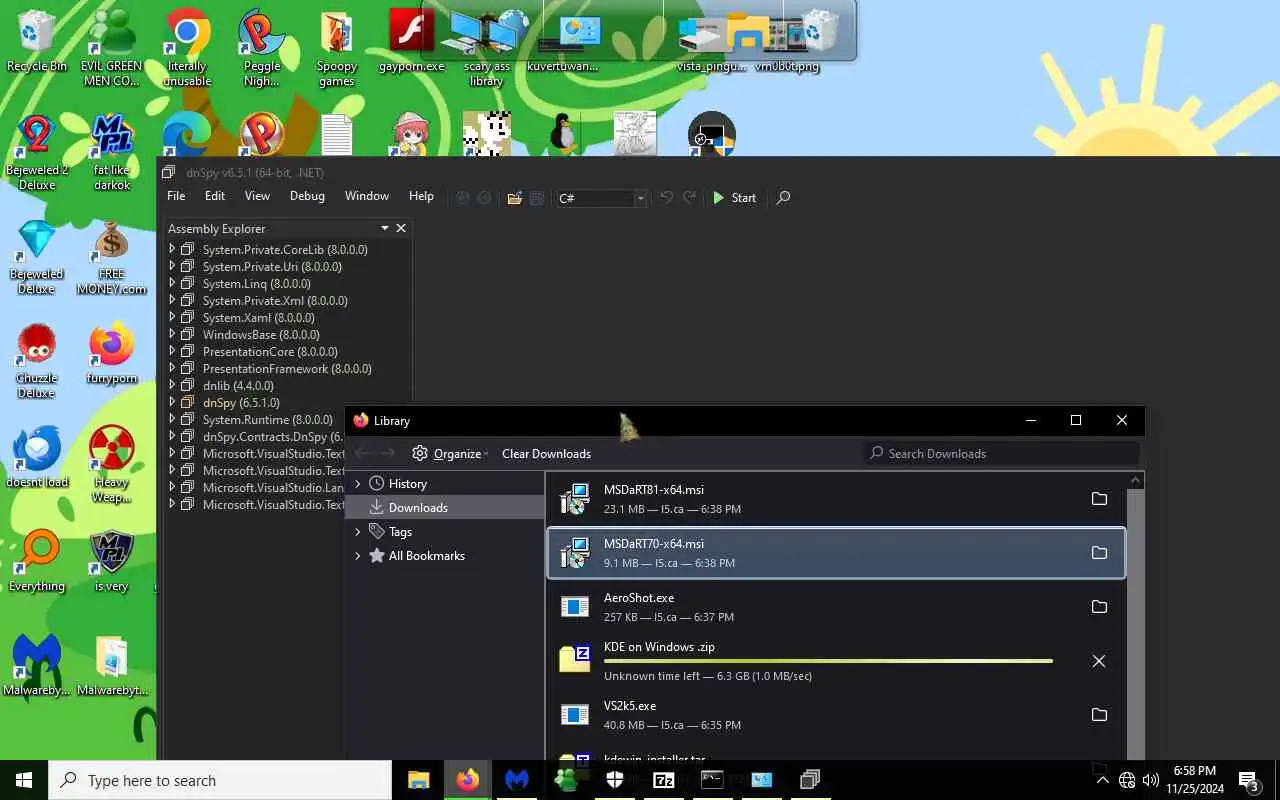Click the taskbar search box
This screenshot has height=800, width=1280.
(220, 780)
